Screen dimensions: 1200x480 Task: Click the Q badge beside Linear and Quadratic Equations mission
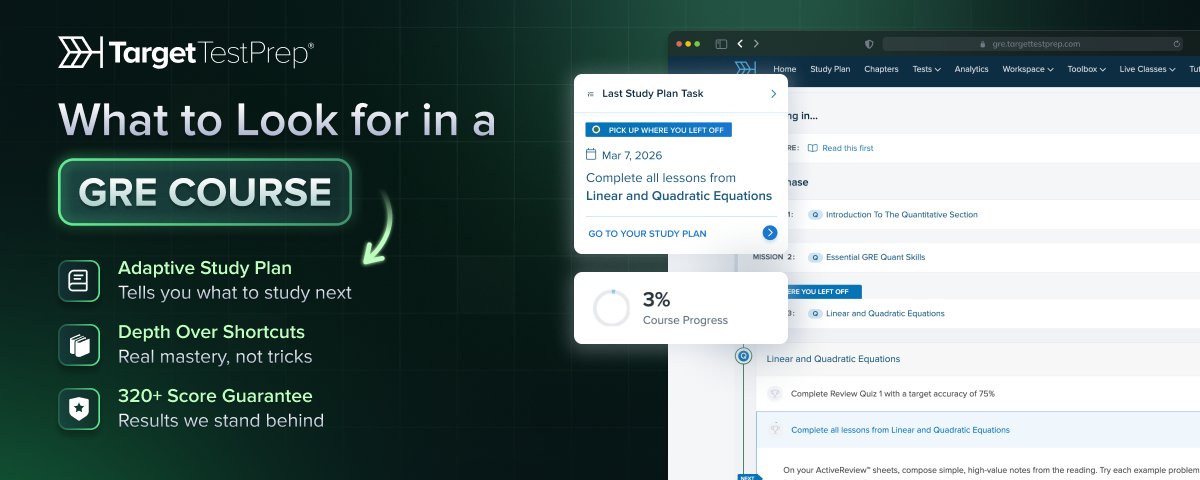pyautogui.click(x=815, y=313)
